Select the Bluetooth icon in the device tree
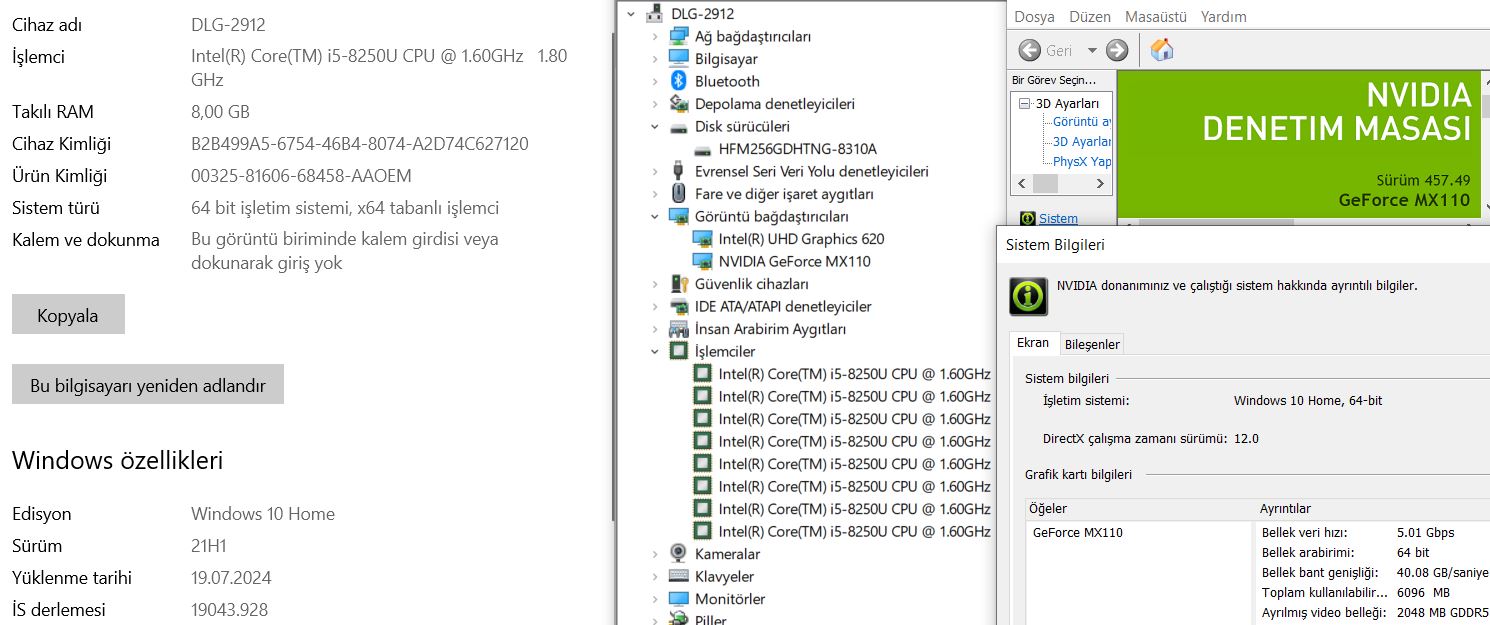Viewport: 1490px width, 625px height. coord(679,81)
